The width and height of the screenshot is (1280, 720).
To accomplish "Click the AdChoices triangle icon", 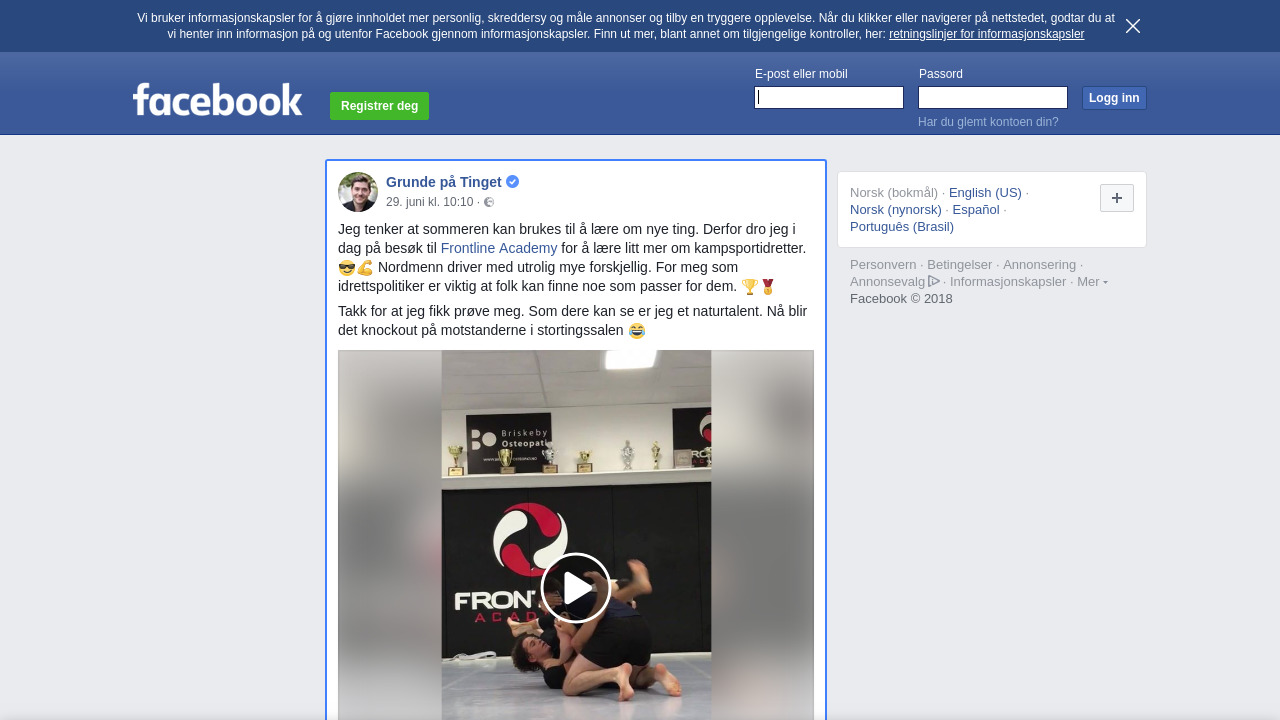I will 934,281.
